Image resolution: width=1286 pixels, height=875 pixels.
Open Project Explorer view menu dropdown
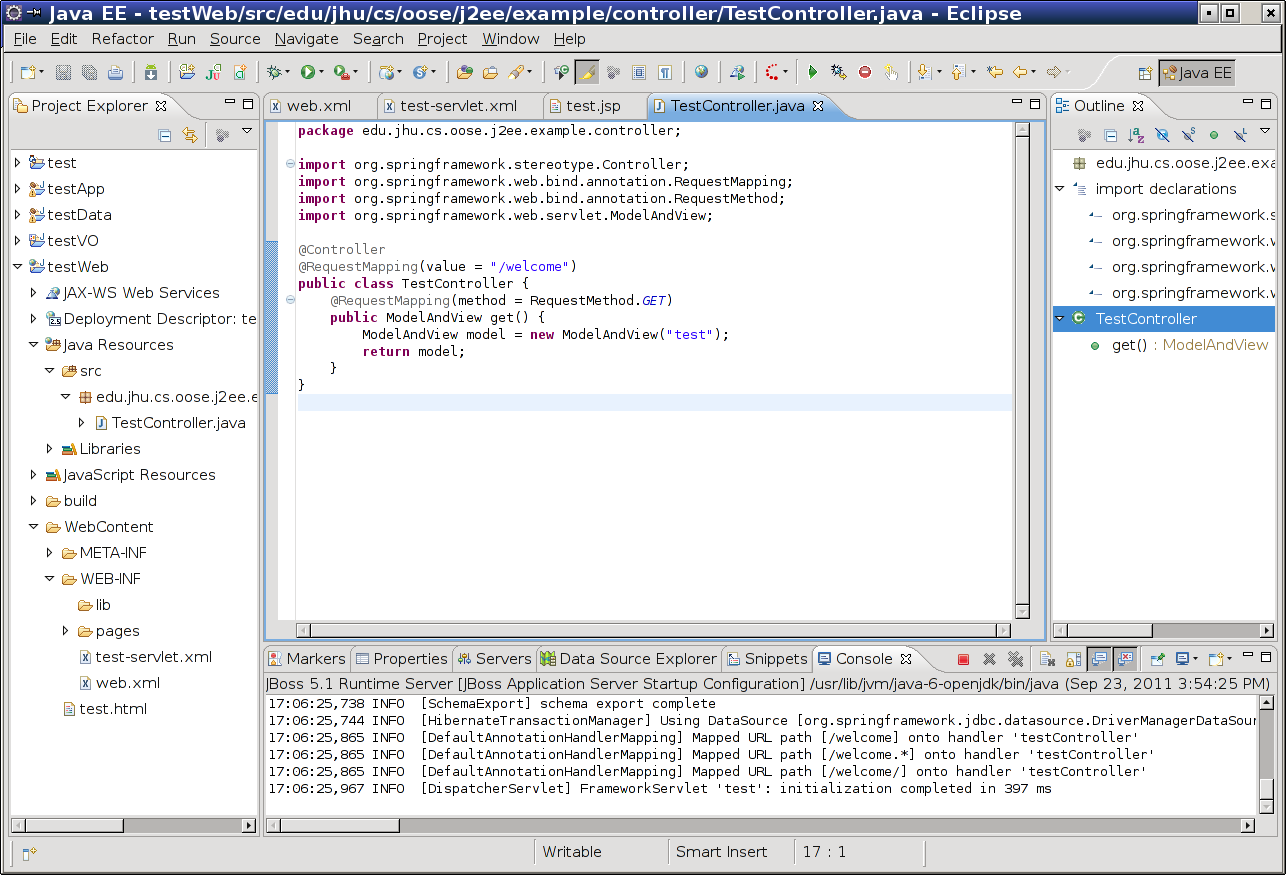[246, 133]
